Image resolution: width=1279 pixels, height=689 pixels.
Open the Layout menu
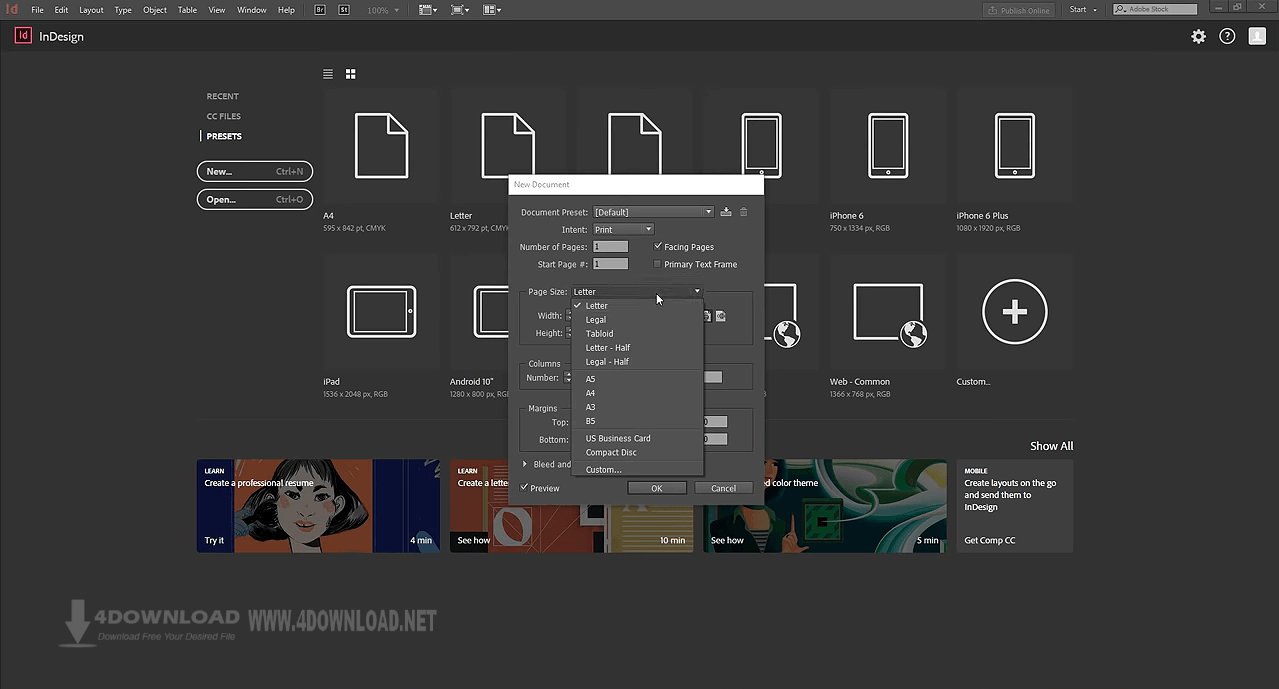pos(91,10)
